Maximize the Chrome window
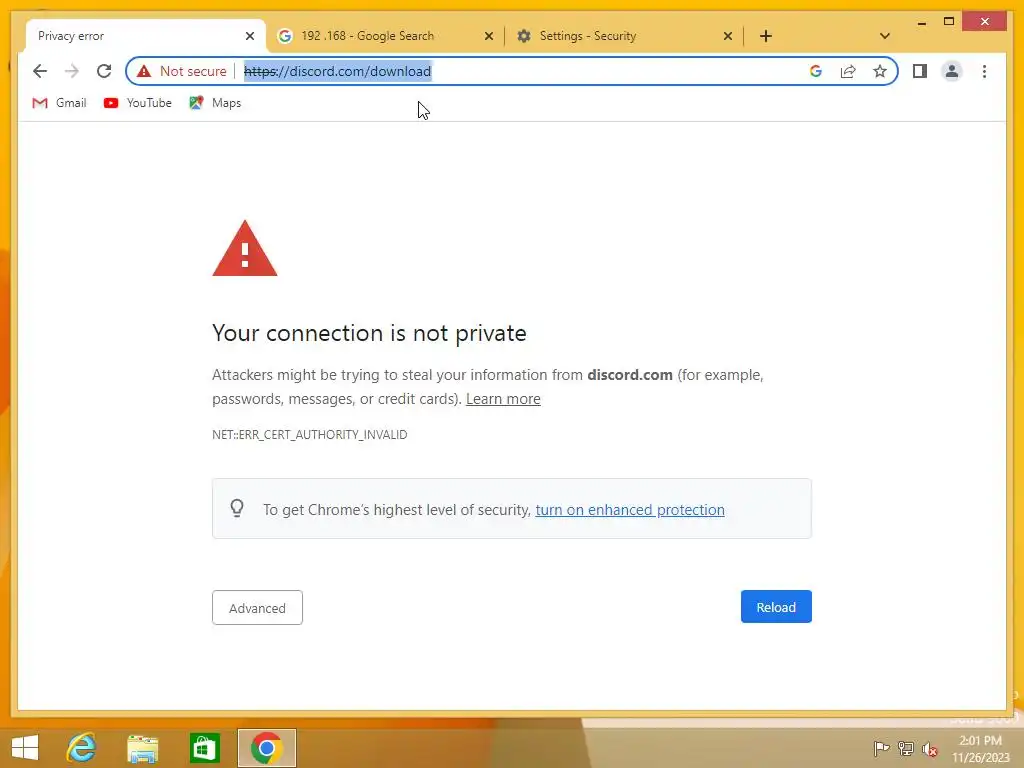This screenshot has width=1024, height=768. pyautogui.click(x=949, y=22)
